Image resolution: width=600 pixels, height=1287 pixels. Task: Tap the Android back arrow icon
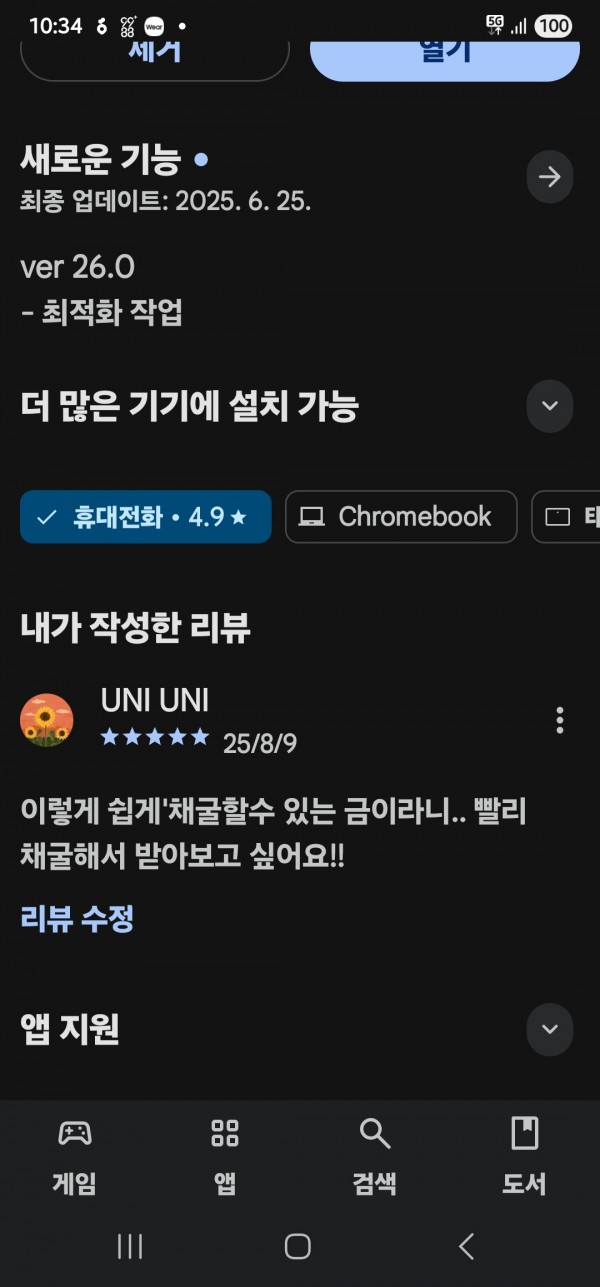point(466,1246)
